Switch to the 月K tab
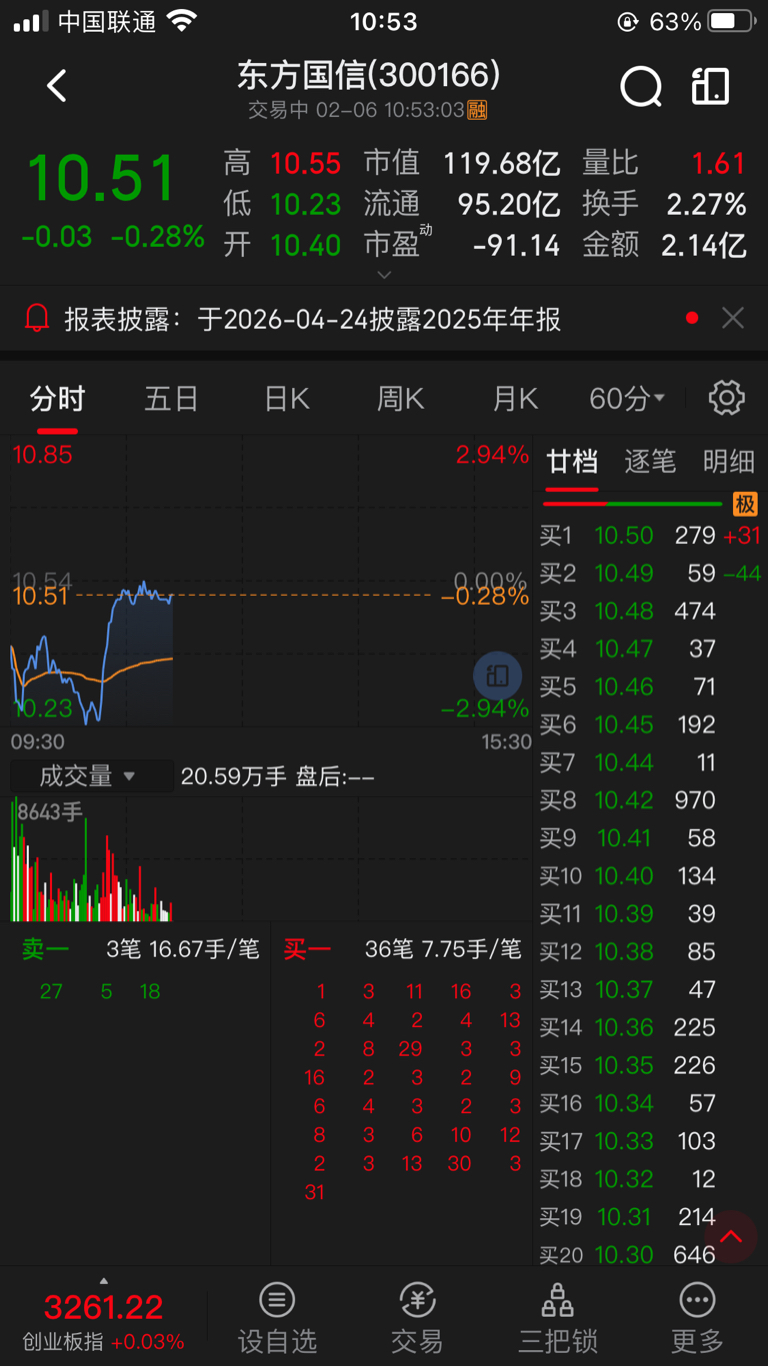768x1367 pixels. tap(515, 399)
